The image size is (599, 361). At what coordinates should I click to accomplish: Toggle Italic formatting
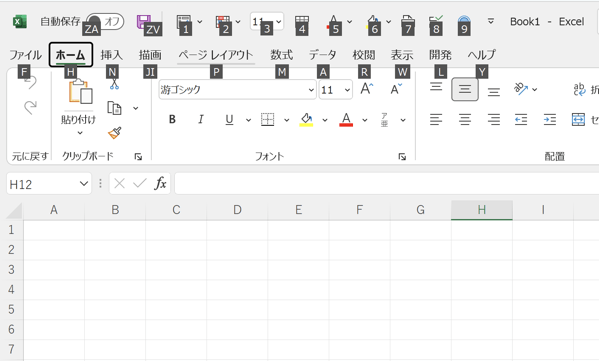(201, 120)
